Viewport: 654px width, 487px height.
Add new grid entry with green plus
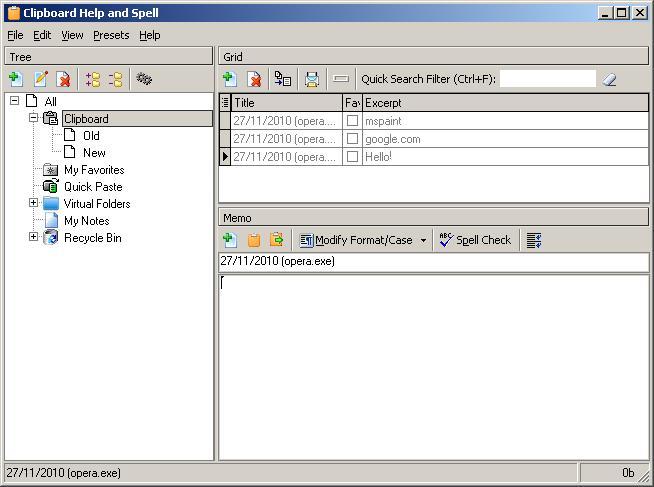click(229, 79)
